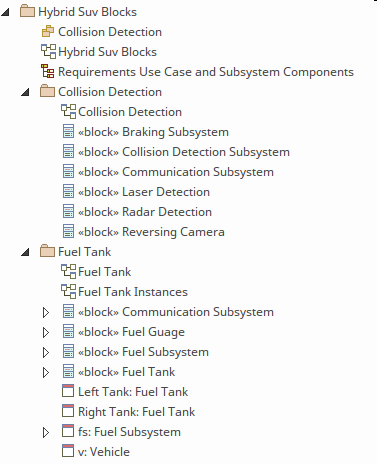
Task: Click the v: Vehicle instance icon
Action: pyautogui.click(x=68, y=451)
